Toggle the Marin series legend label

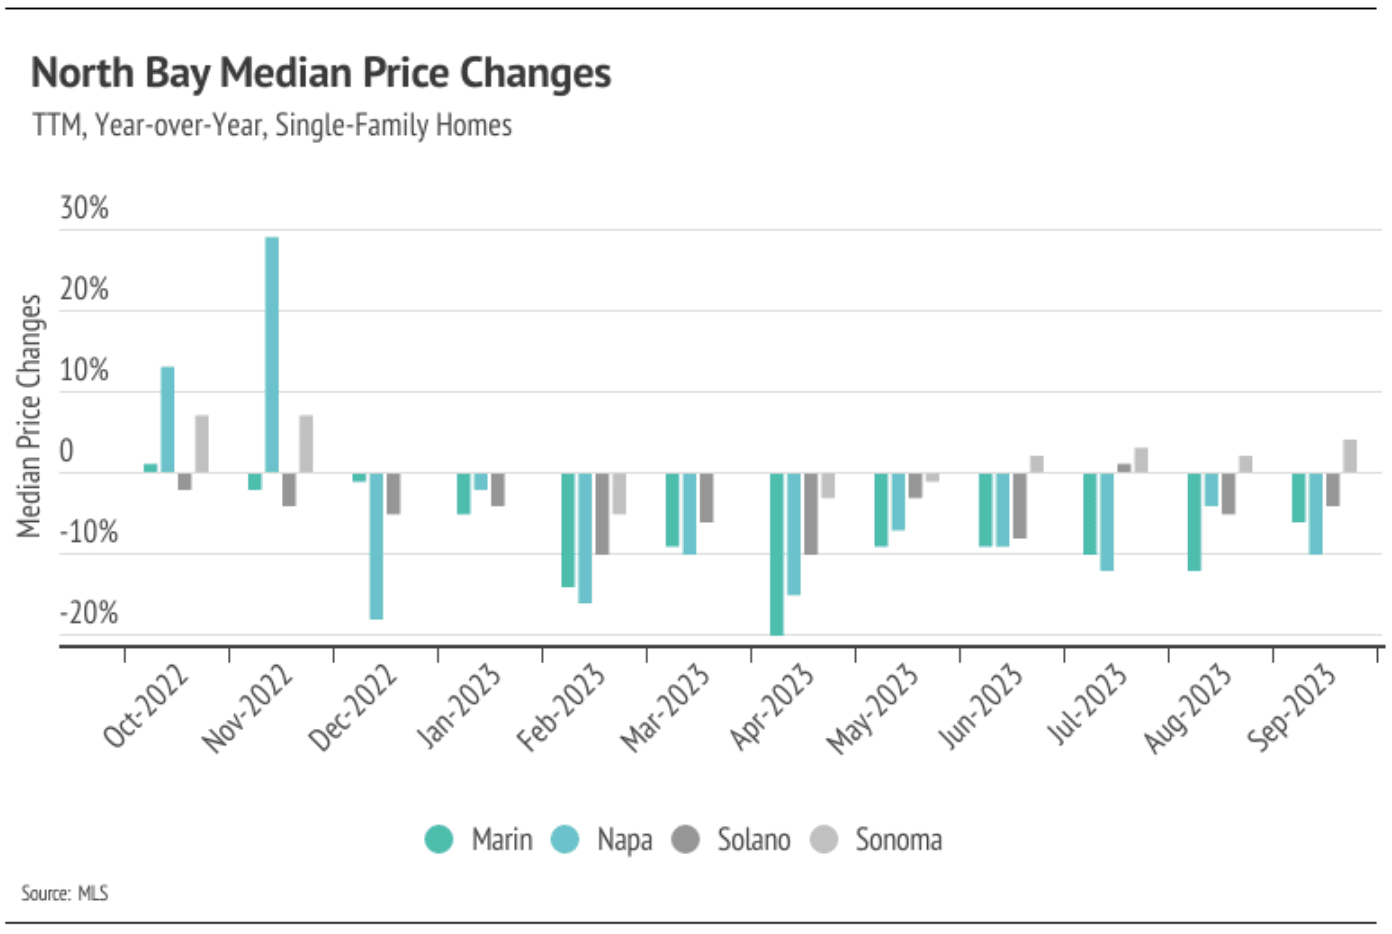point(501,839)
